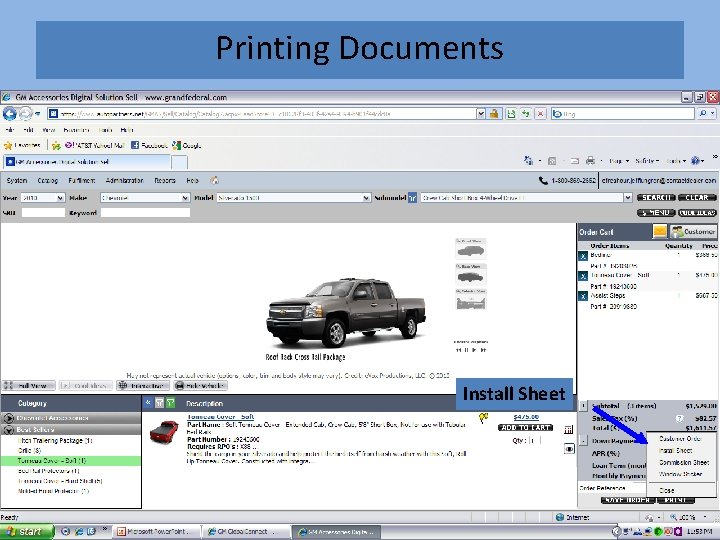Click the Interactive button
The height and width of the screenshot is (540, 720).
pos(143,386)
